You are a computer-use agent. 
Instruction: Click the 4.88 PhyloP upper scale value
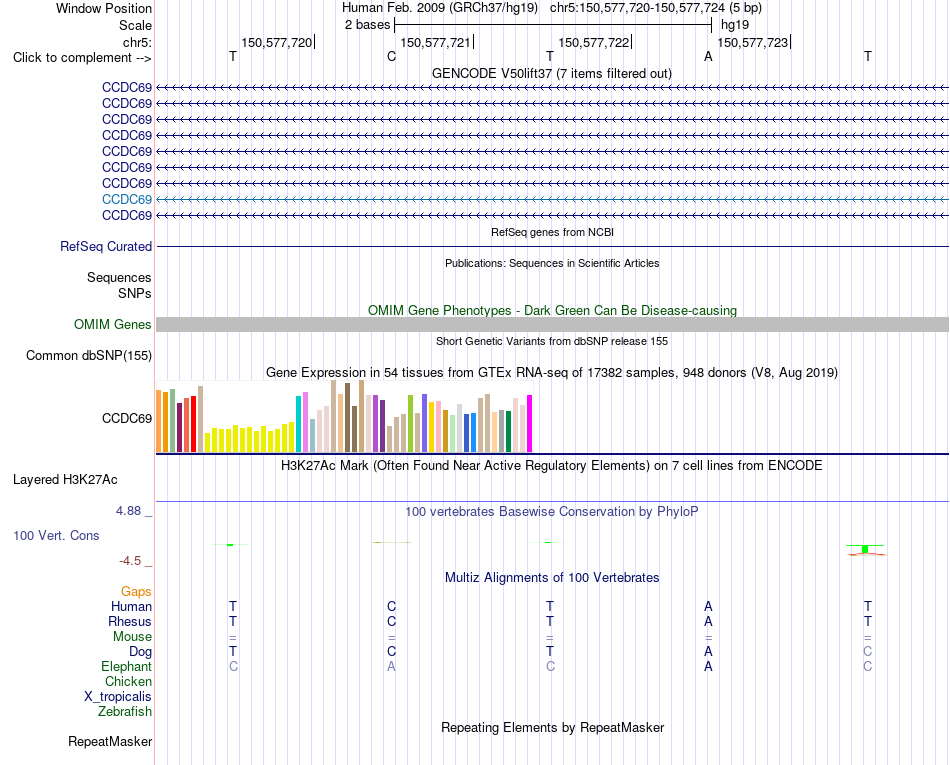(x=128, y=511)
